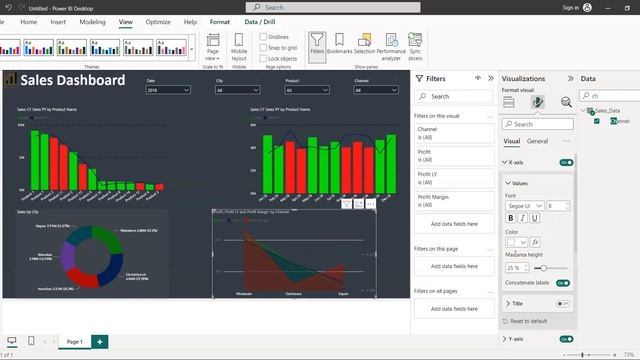Viewport: 640px width, 360px height.
Task: Toggle underline font for X-axis values
Action: [535, 218]
